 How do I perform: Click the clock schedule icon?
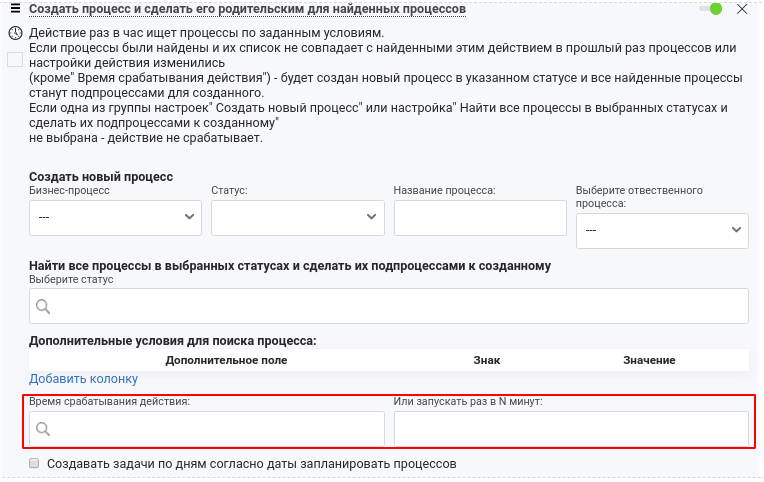15,33
